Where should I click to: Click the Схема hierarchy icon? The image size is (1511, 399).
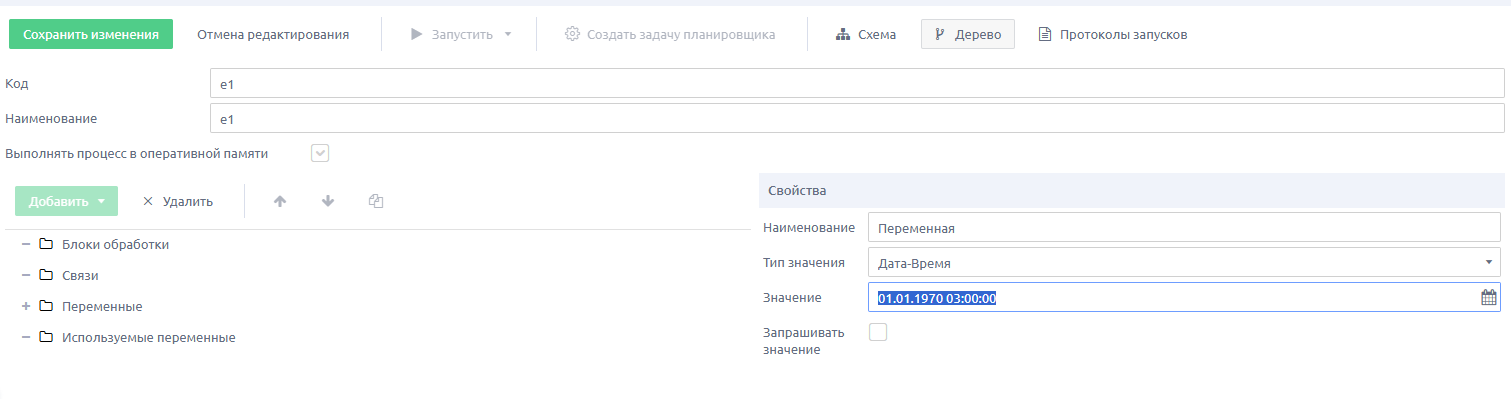click(x=842, y=34)
